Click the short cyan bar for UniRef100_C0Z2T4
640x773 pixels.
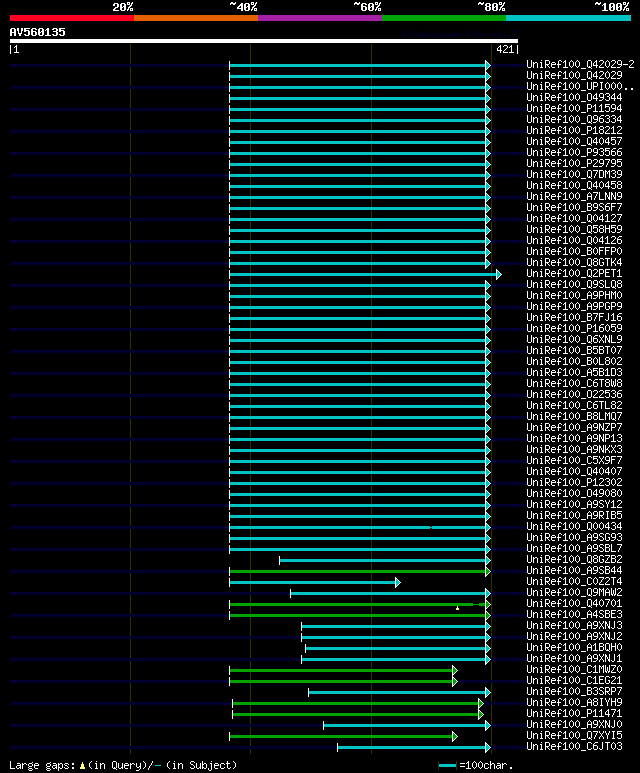(313, 582)
